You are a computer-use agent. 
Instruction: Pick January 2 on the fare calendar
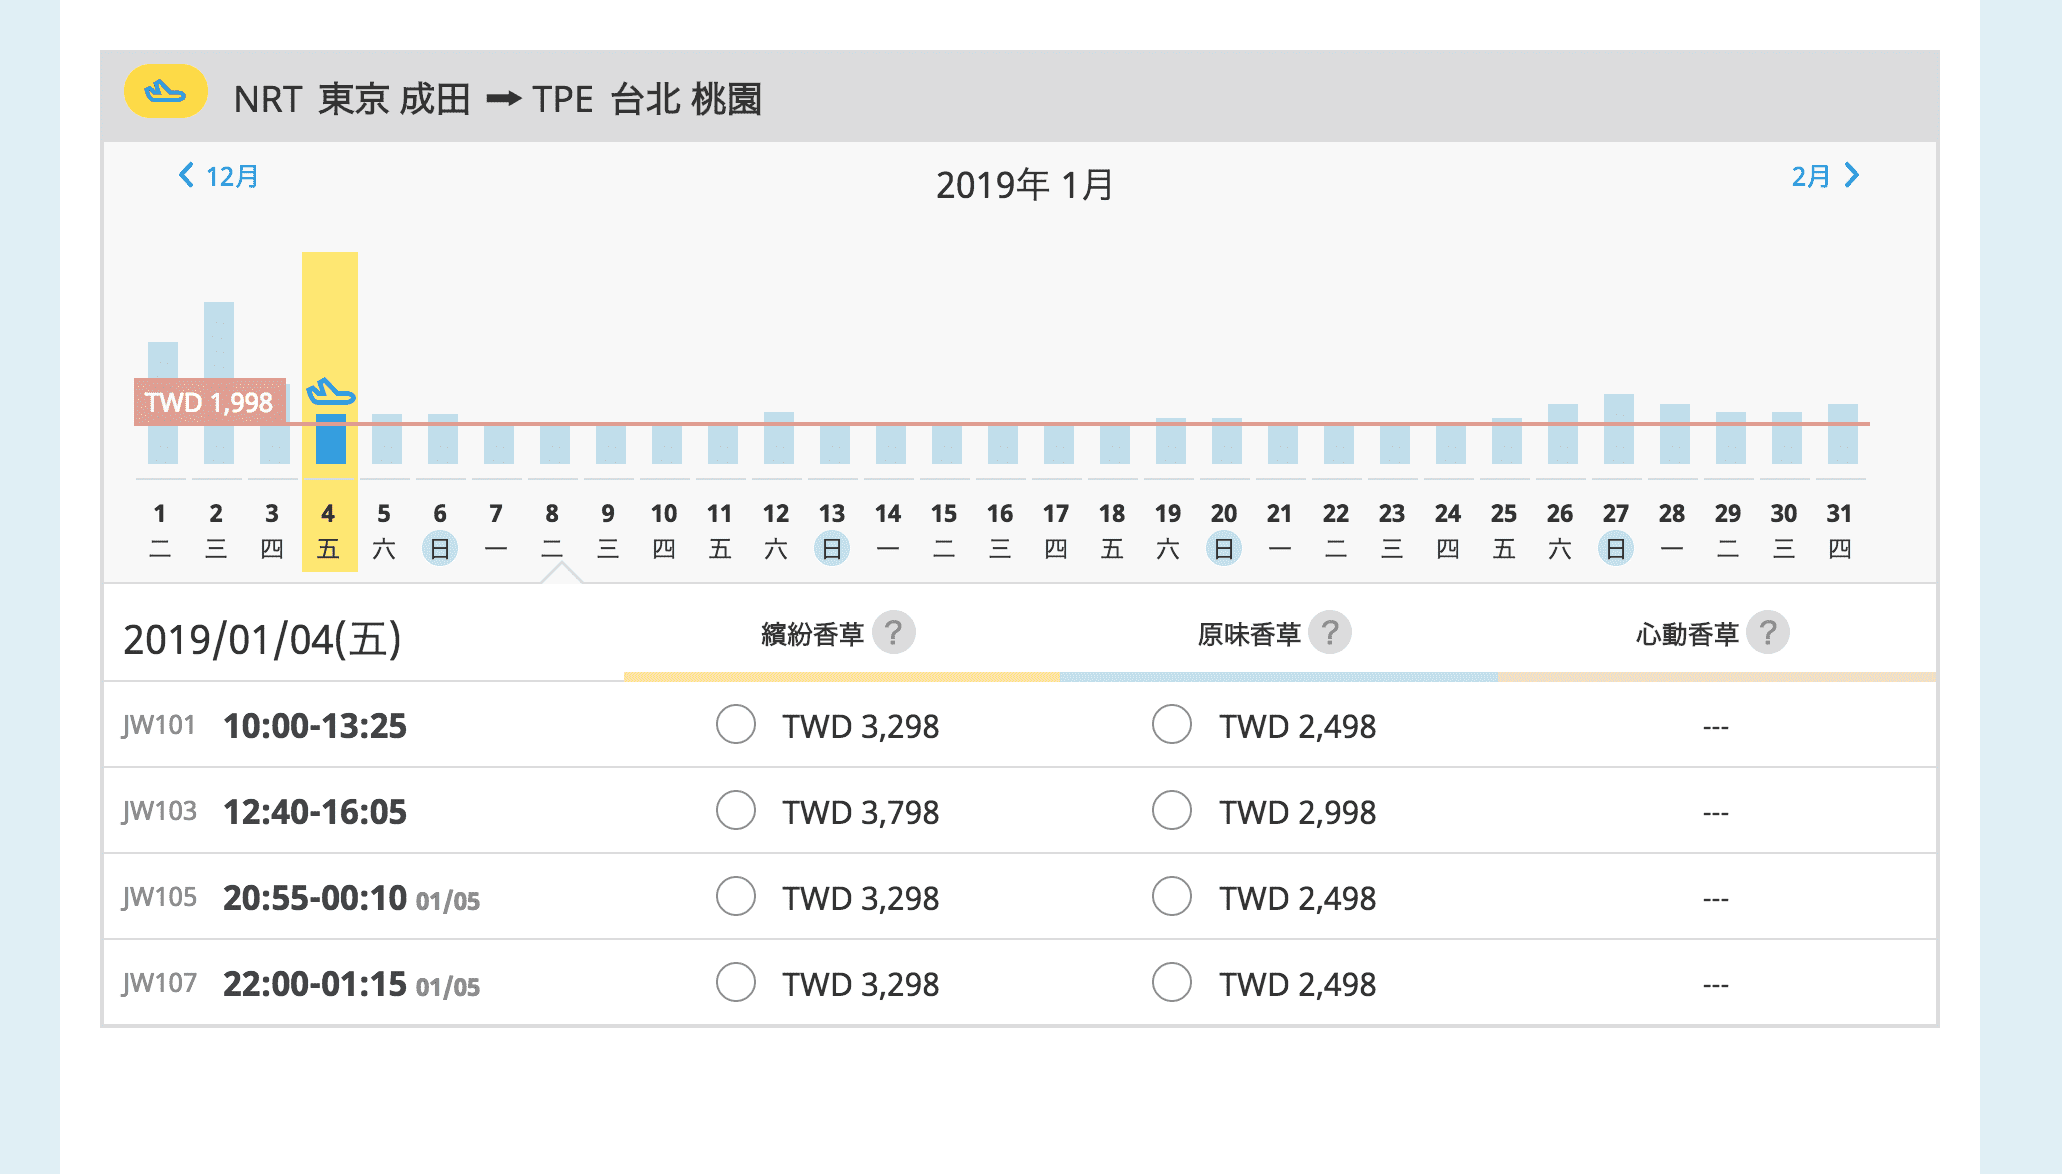click(x=216, y=530)
